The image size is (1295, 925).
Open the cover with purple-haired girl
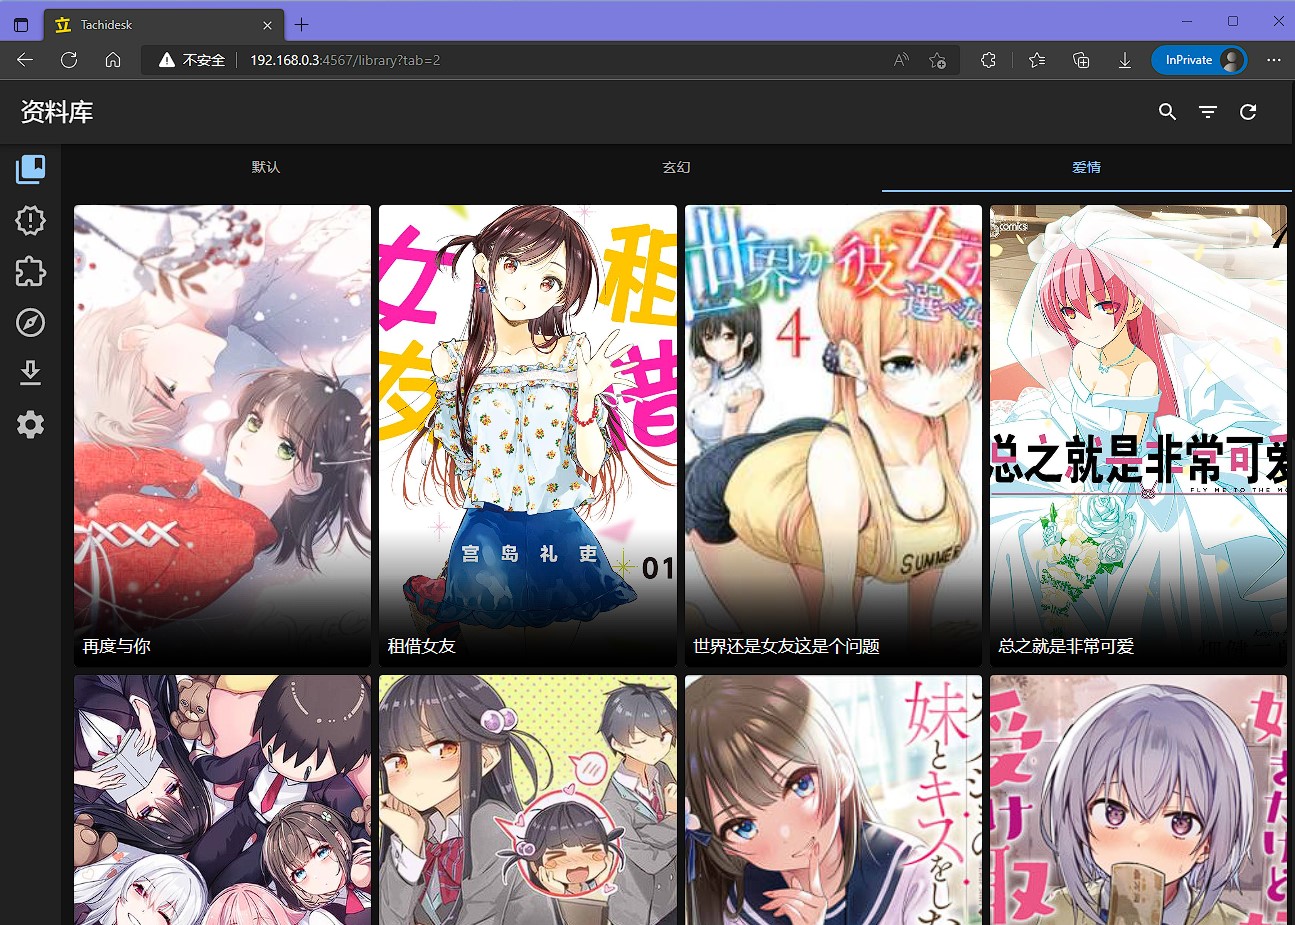(1138, 800)
